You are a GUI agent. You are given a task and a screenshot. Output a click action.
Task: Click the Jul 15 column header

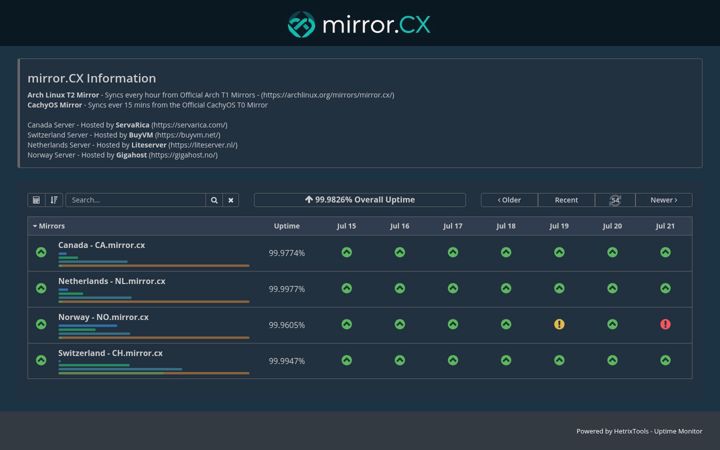pyautogui.click(x=346, y=226)
